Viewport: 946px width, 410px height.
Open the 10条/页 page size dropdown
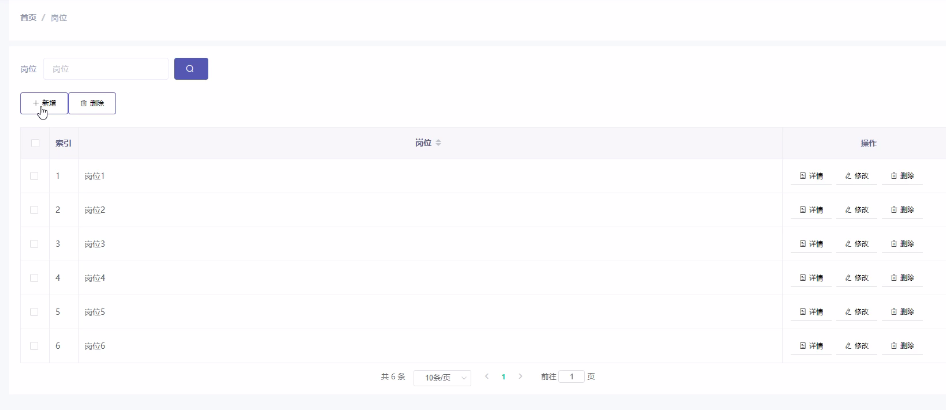(442, 377)
